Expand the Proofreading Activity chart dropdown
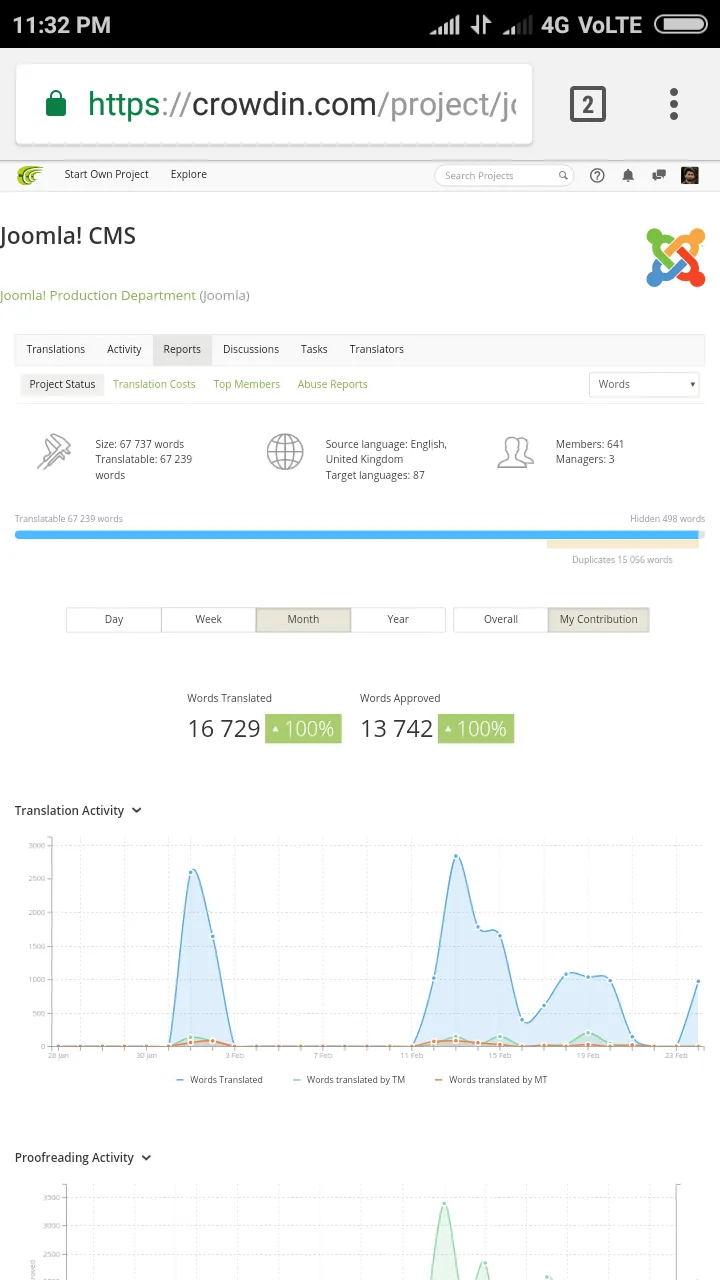The image size is (720, 1280). pos(146,1158)
